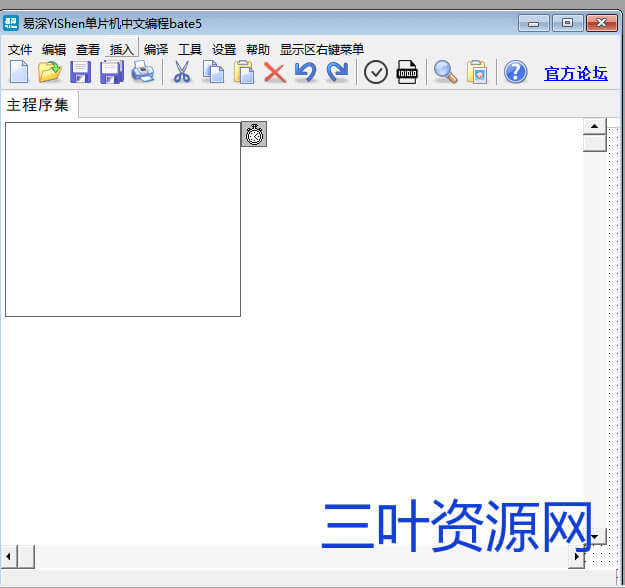Open the 编辑 menu

54,49
